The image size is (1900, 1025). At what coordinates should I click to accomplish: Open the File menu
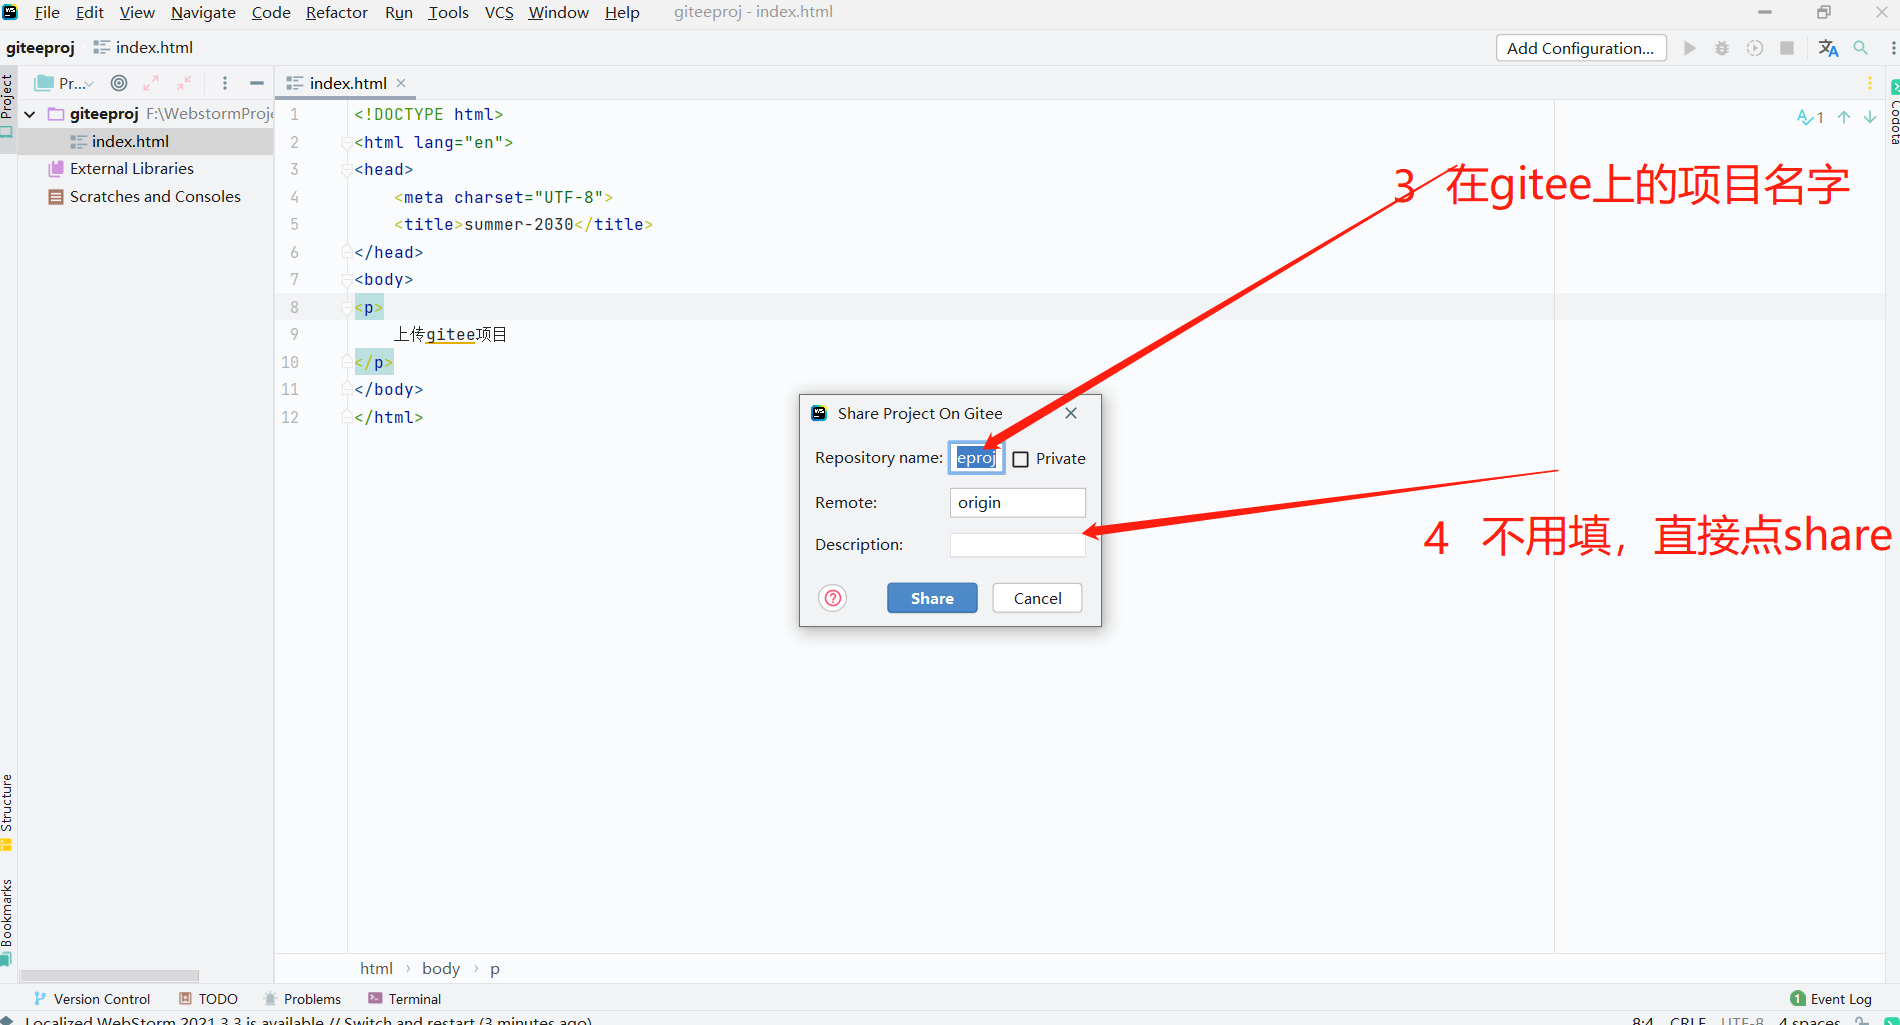pyautogui.click(x=47, y=12)
